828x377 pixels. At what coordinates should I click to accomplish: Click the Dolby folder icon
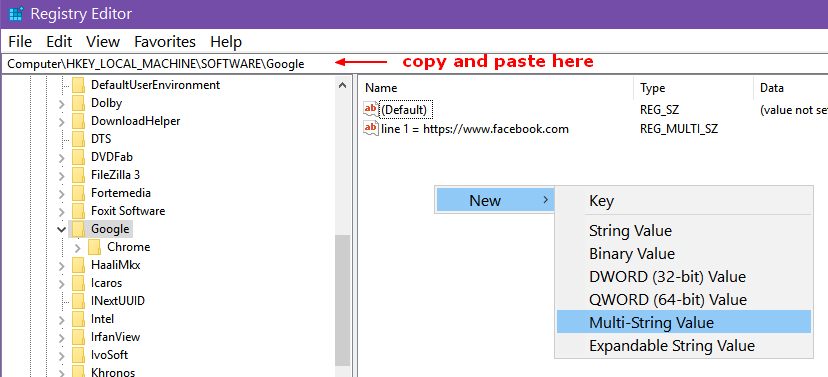click(x=78, y=103)
